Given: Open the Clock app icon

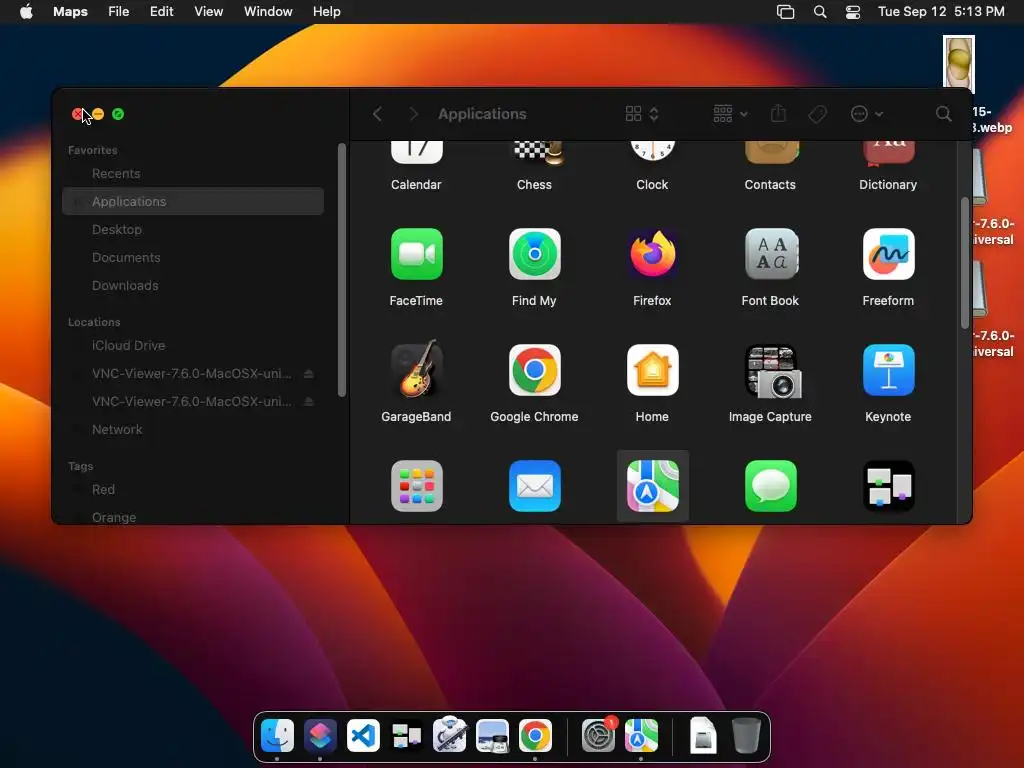Looking at the screenshot, I should (x=652, y=151).
